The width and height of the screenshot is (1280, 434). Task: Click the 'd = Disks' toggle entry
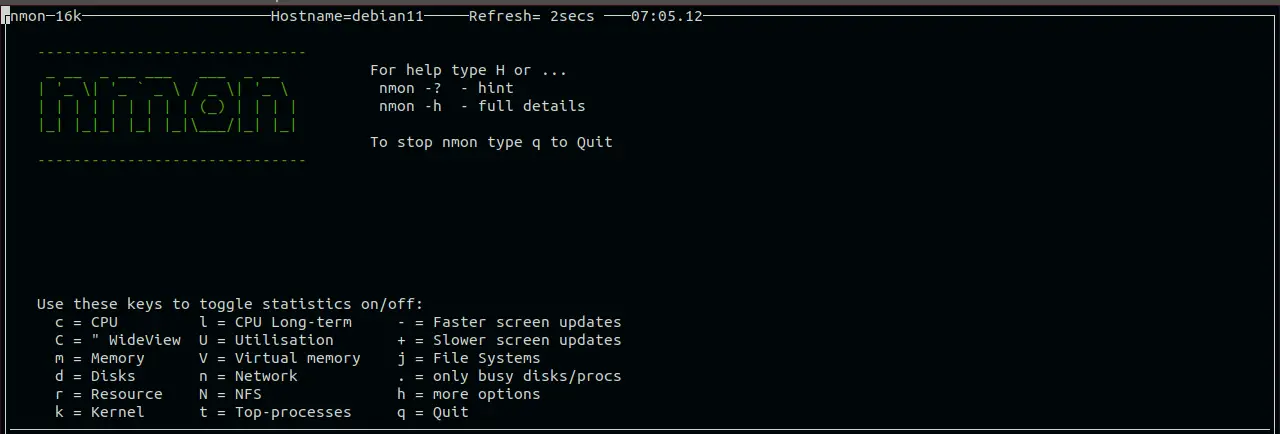click(96, 376)
